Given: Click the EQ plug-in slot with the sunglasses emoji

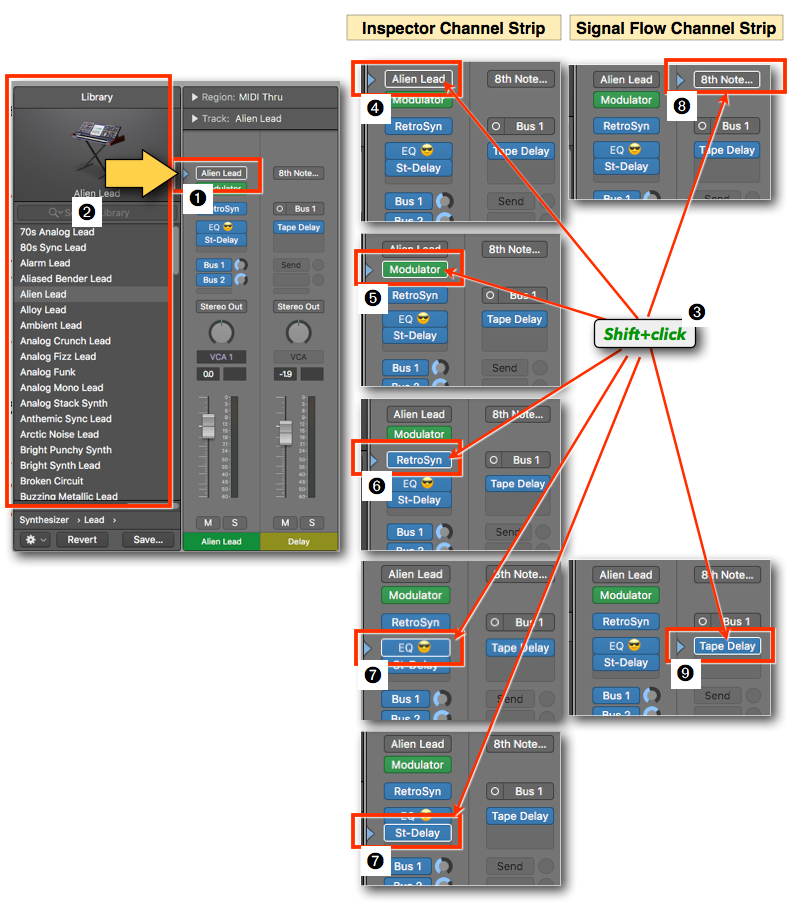Looking at the screenshot, I should pyautogui.click(x=221, y=227).
